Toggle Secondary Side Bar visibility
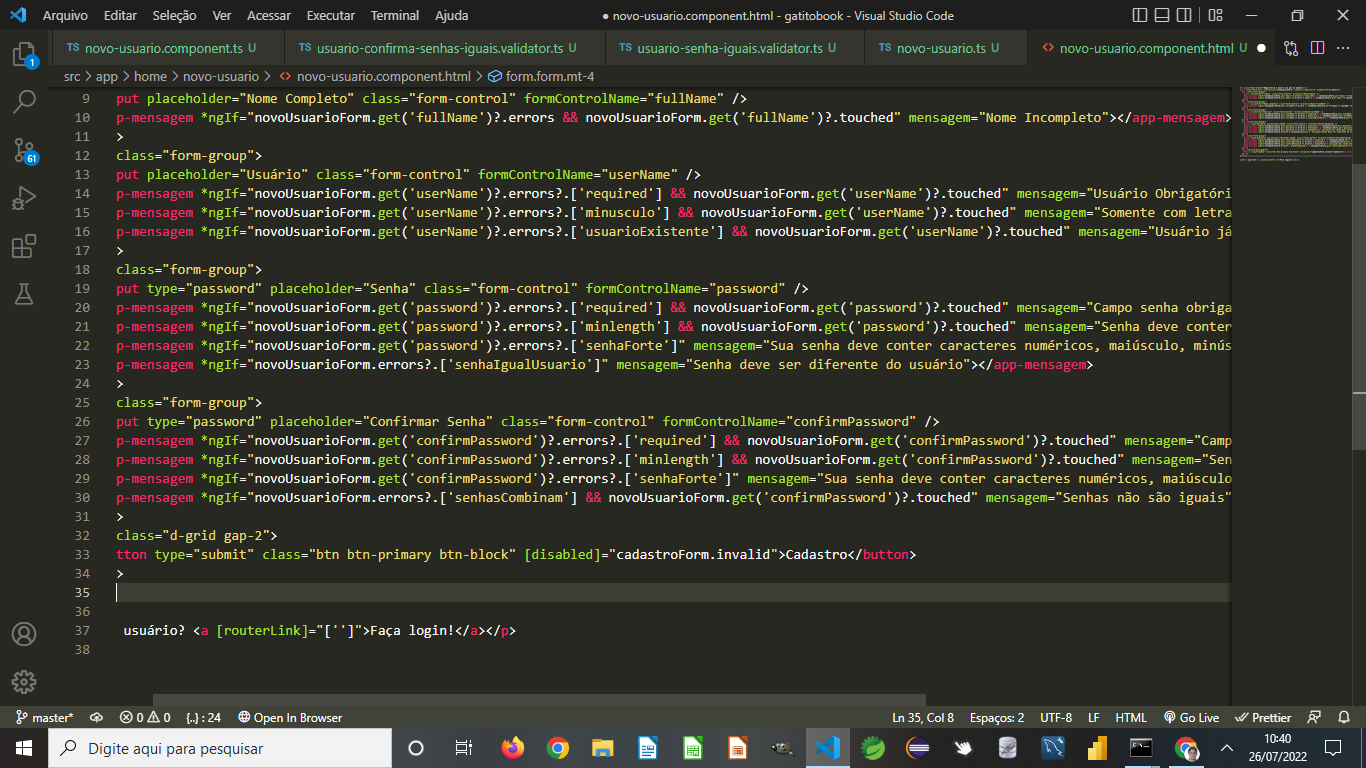 coord(1185,15)
